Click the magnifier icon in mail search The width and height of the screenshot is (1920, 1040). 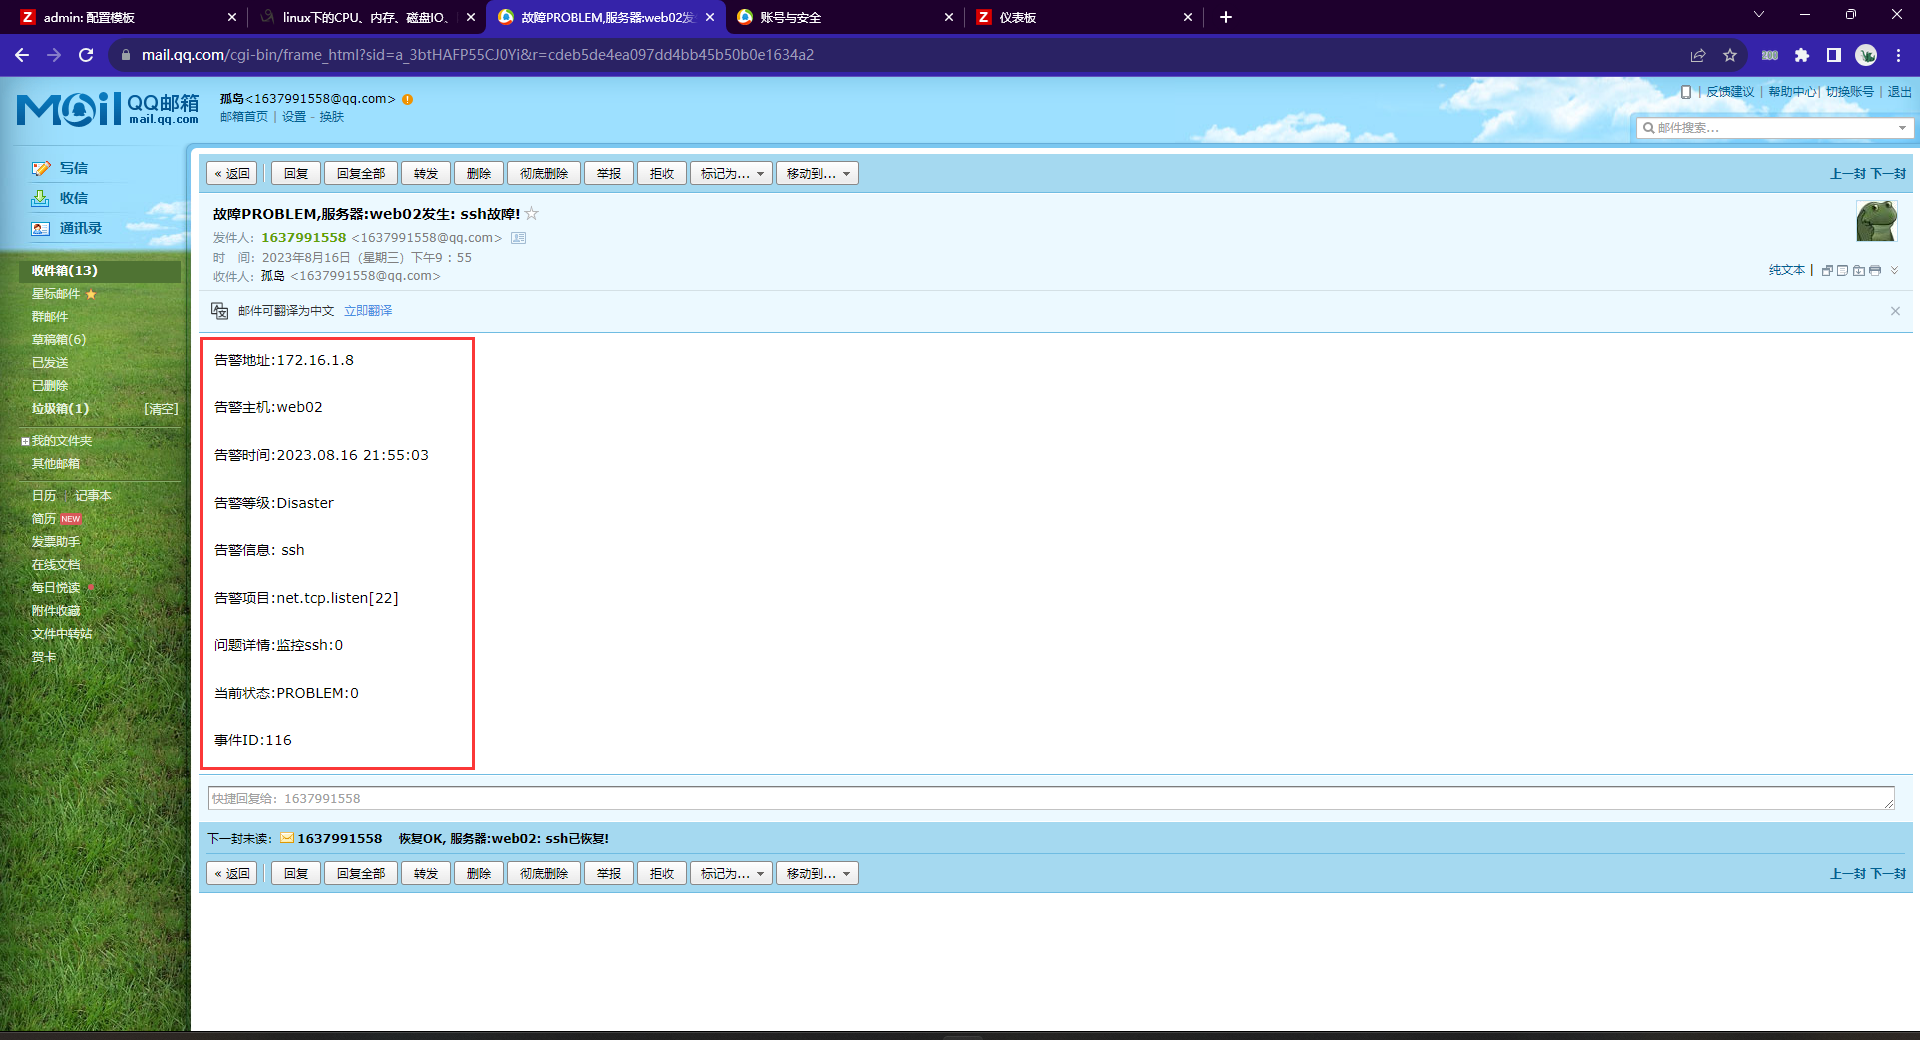click(x=1649, y=128)
